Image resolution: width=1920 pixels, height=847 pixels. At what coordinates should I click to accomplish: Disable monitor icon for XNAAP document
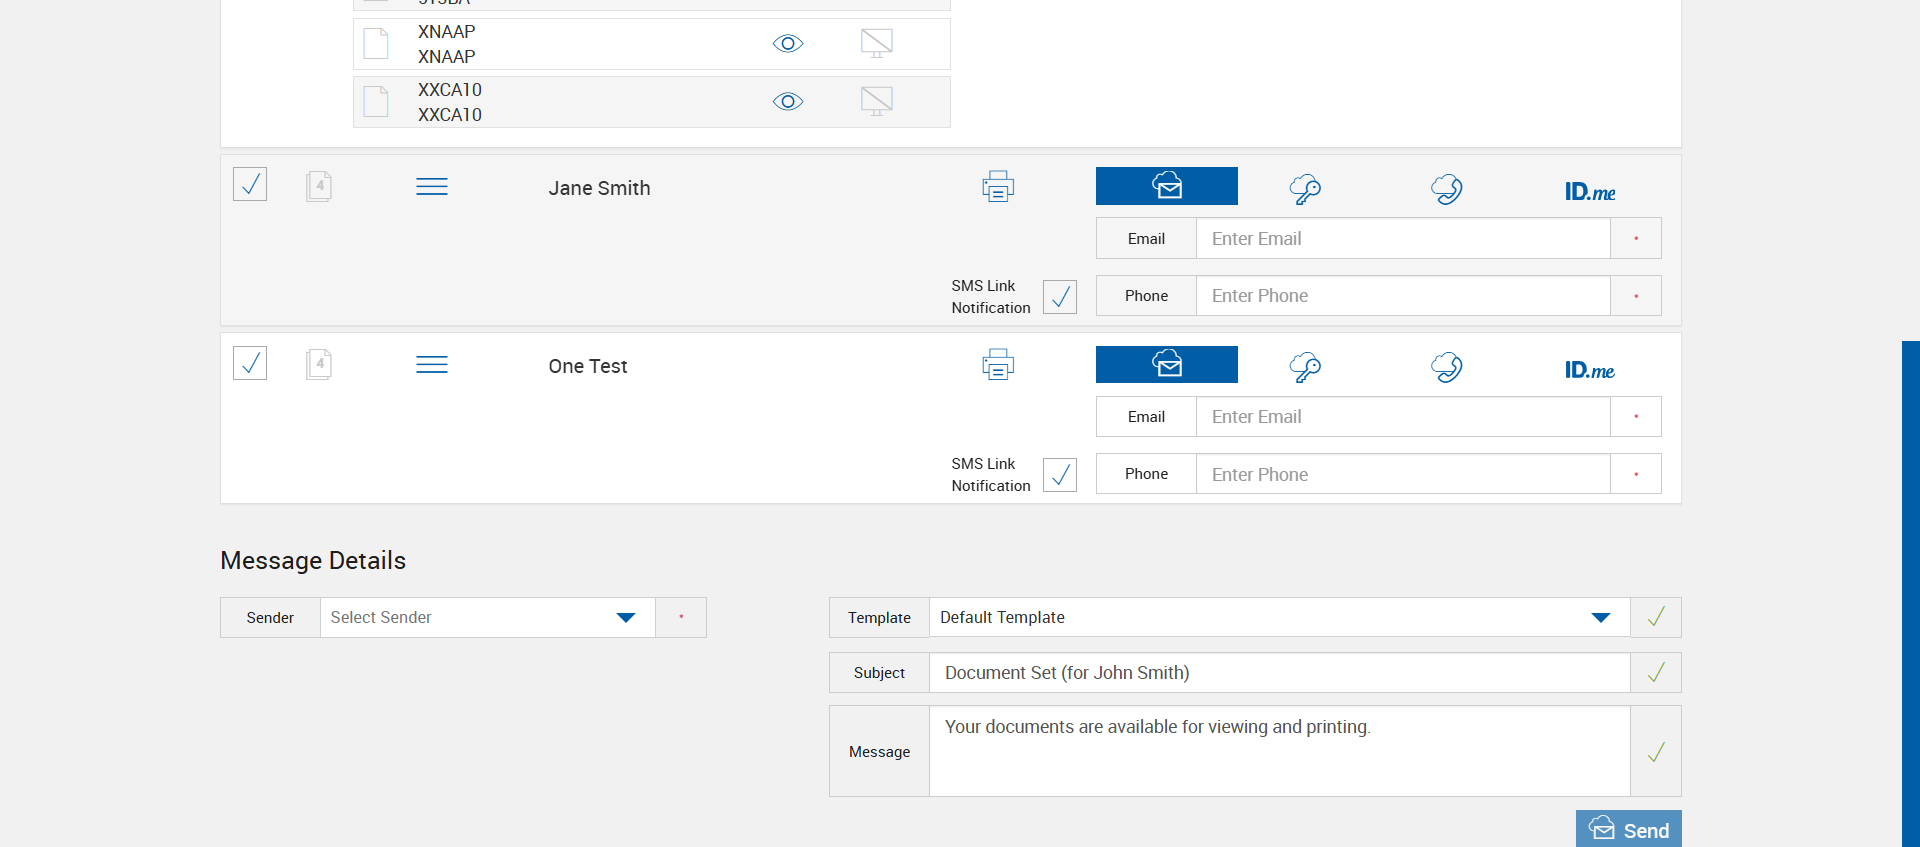[x=876, y=43]
